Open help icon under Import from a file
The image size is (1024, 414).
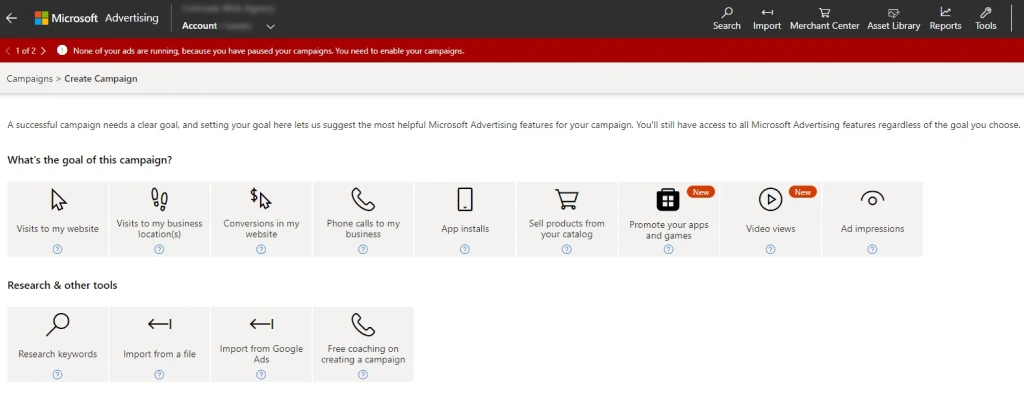click(x=159, y=374)
